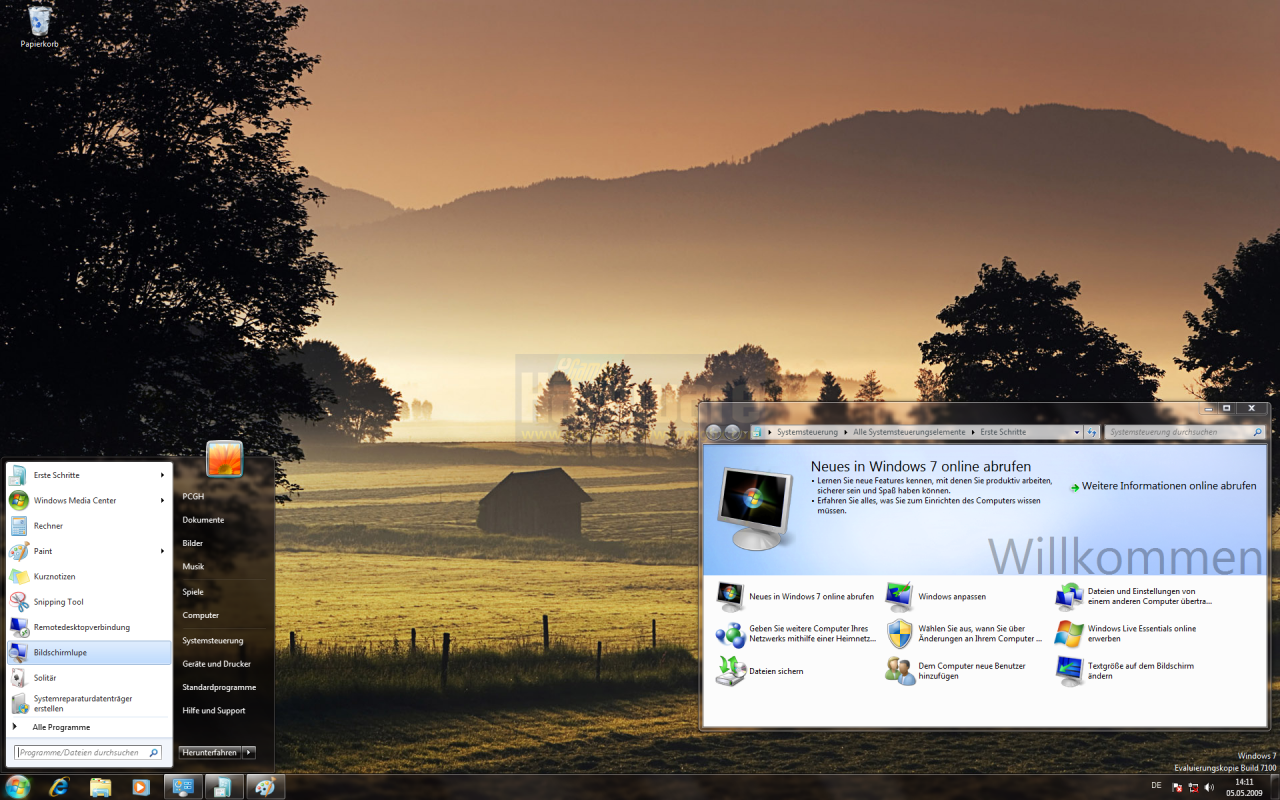
Task: Open PCGH user folder from Start menu
Action: pyautogui.click(x=193, y=496)
